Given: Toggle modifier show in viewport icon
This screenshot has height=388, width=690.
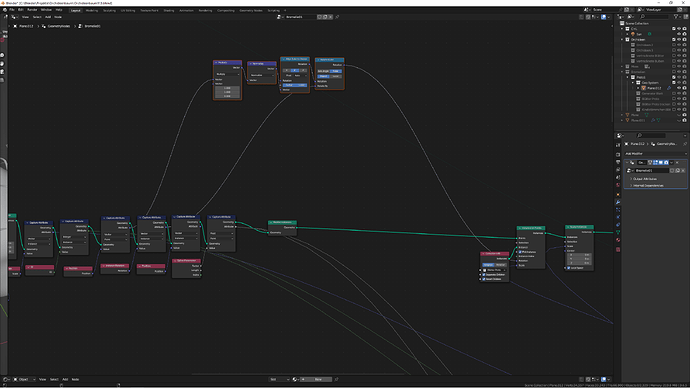Looking at the screenshot, I should pos(661,162).
